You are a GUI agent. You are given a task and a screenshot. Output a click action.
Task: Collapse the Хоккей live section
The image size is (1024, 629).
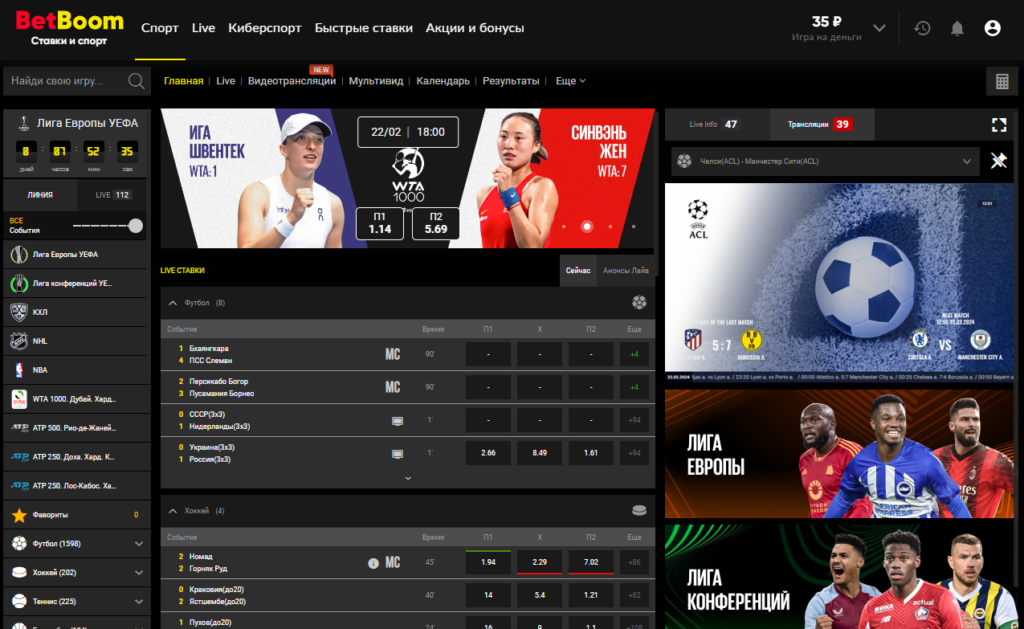coord(172,511)
